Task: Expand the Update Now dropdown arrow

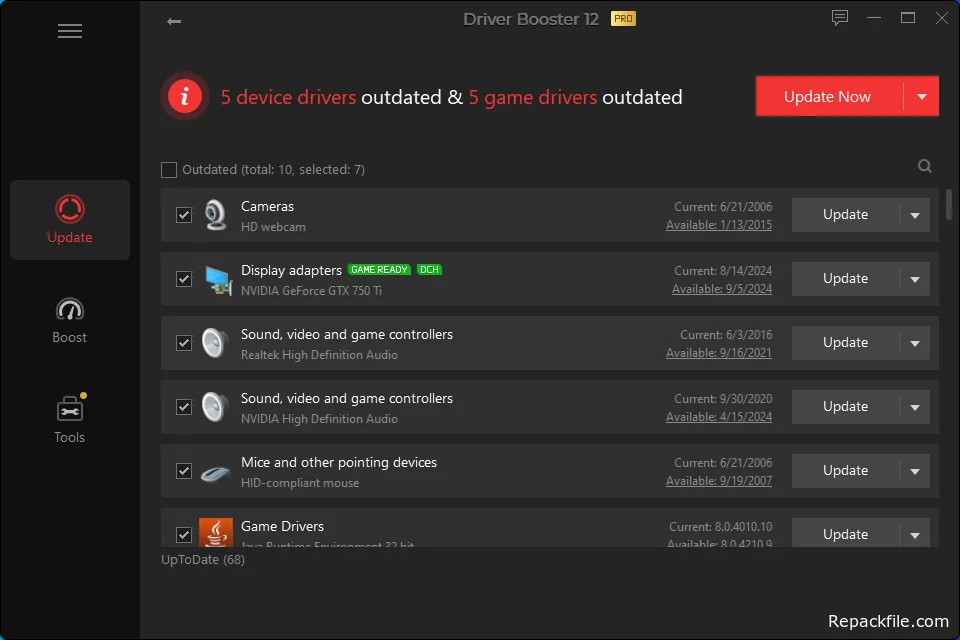Action: pyautogui.click(x=921, y=96)
